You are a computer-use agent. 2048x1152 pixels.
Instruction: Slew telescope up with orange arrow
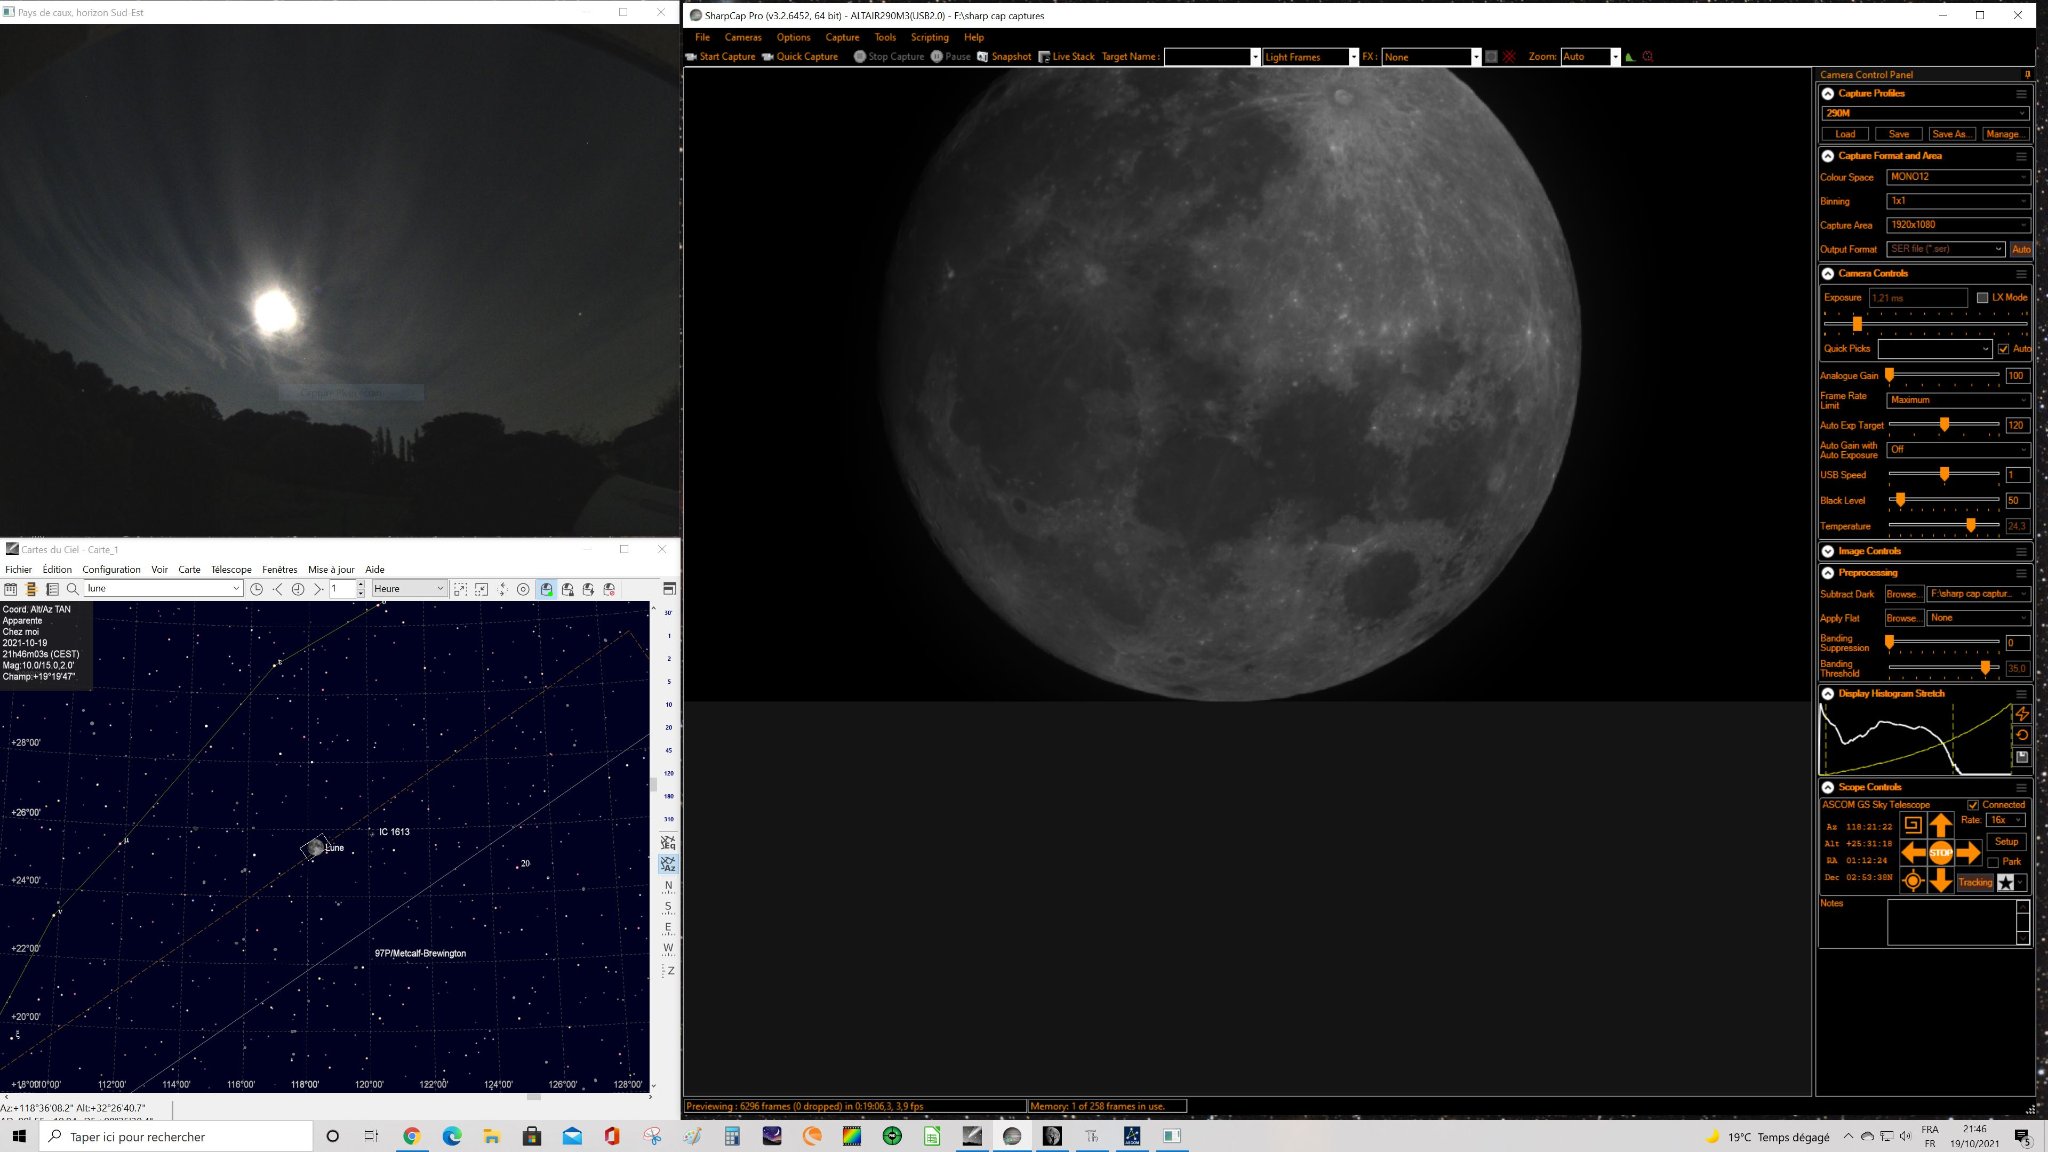[x=1940, y=825]
